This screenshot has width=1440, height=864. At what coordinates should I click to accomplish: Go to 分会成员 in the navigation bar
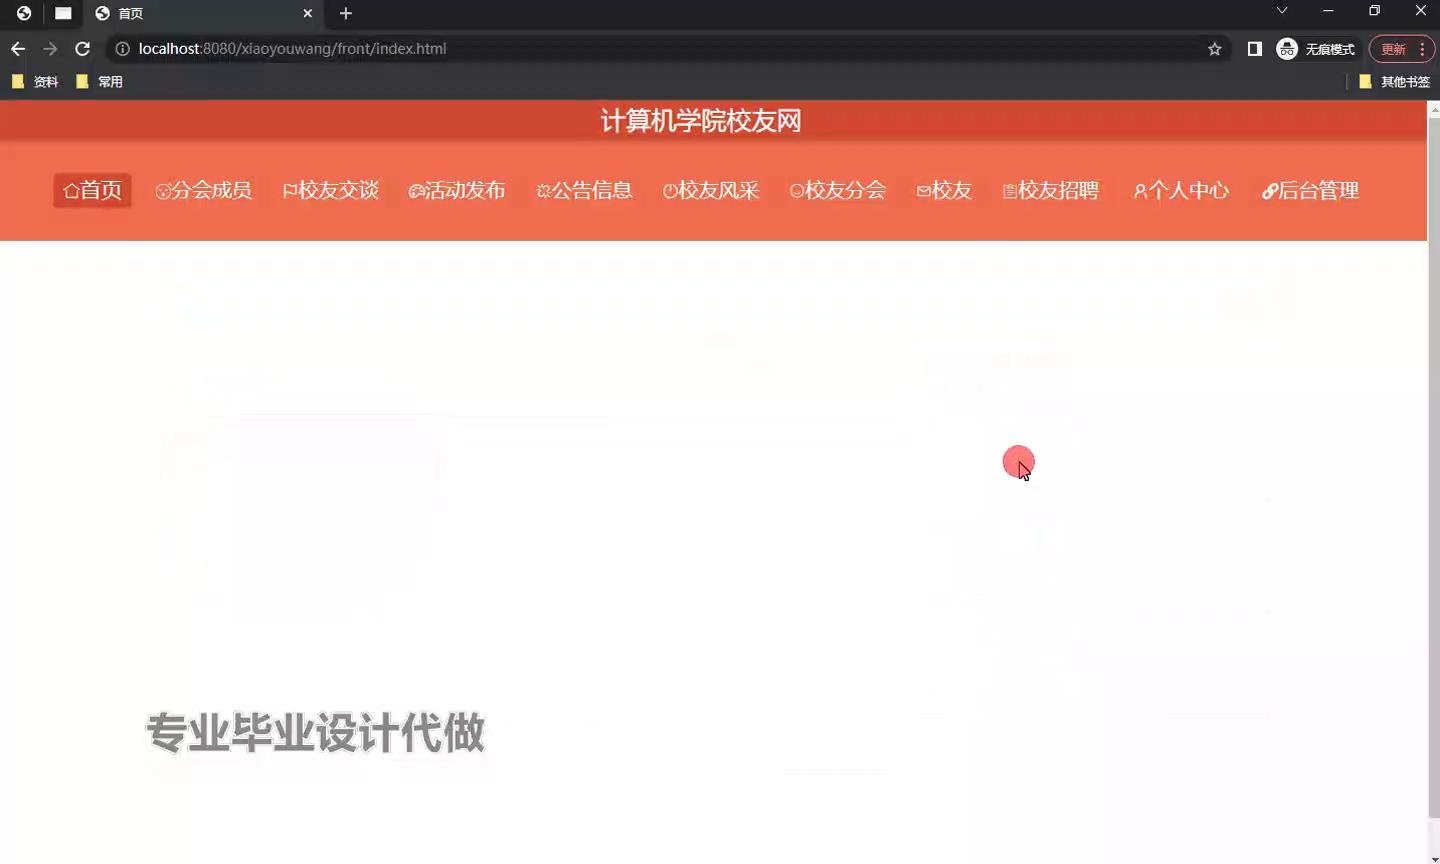[204, 190]
